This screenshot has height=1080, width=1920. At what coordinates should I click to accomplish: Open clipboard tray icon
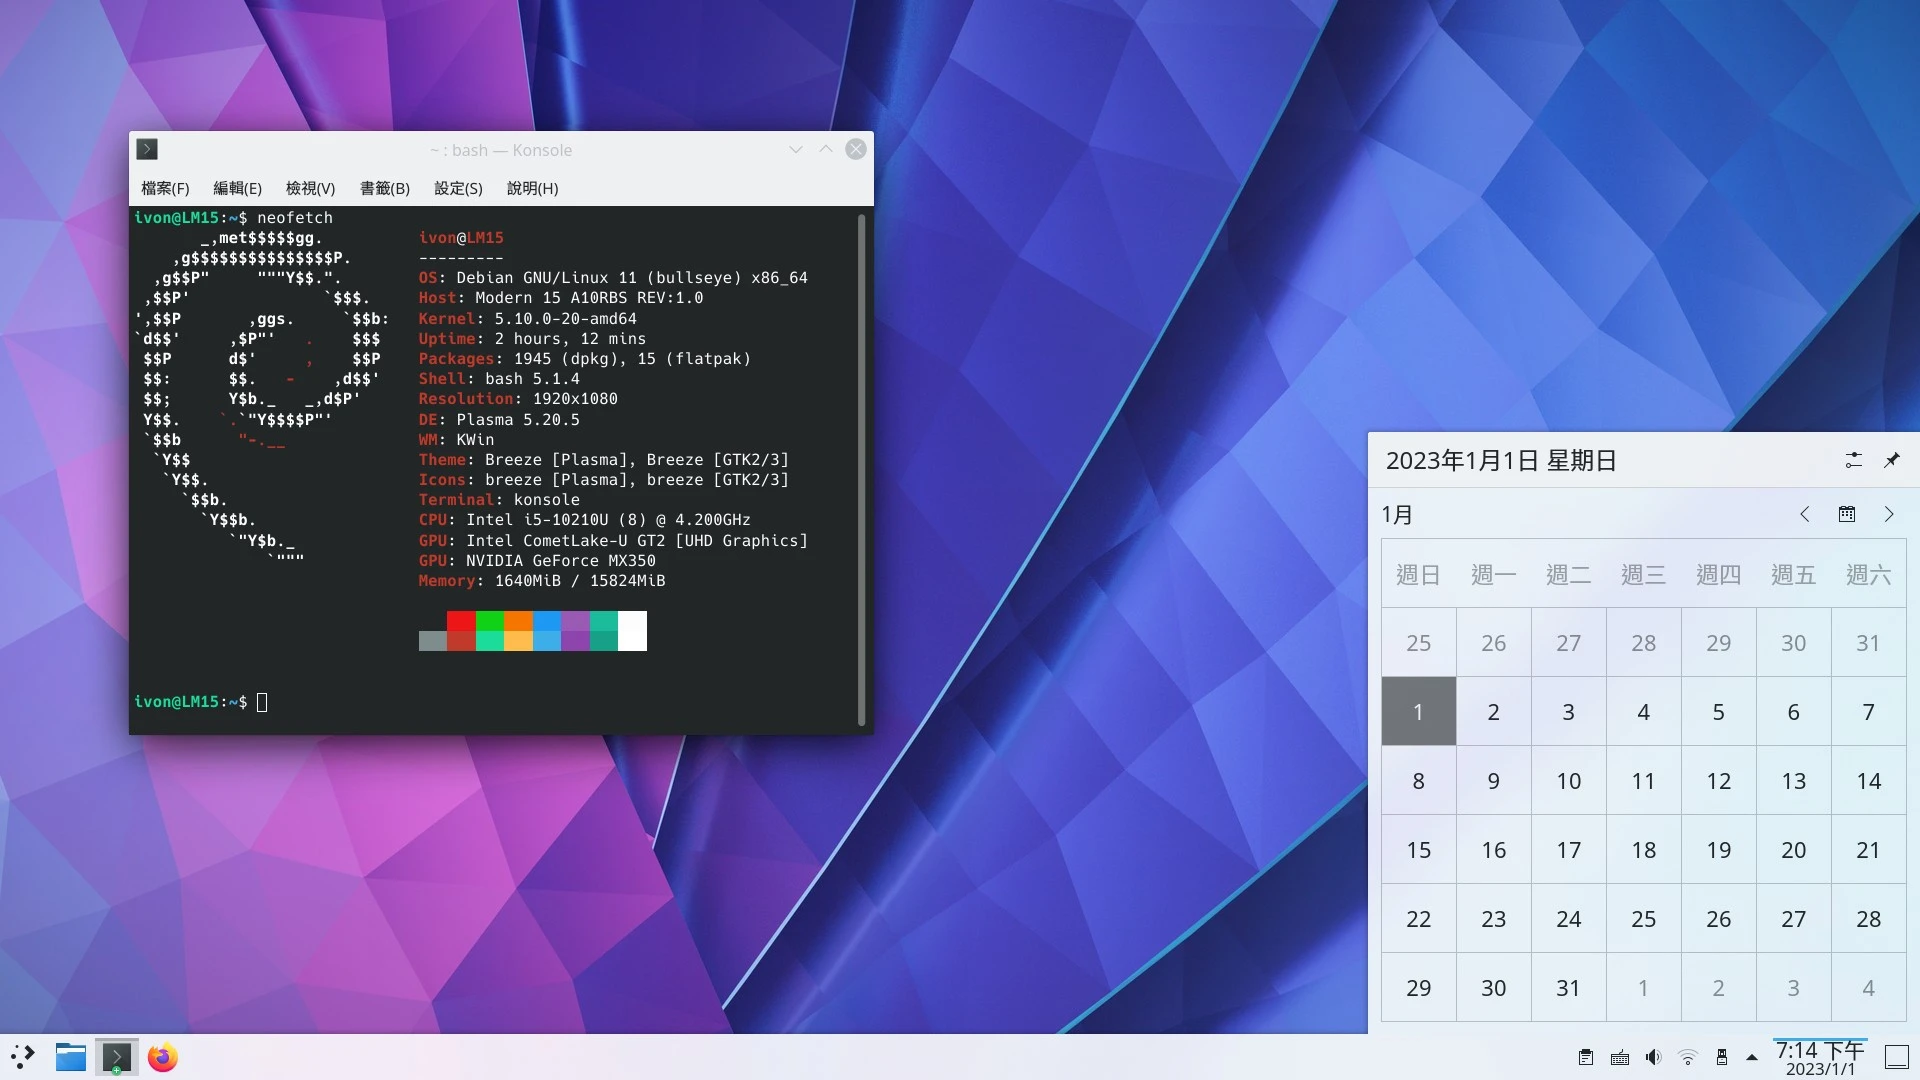point(1586,1057)
